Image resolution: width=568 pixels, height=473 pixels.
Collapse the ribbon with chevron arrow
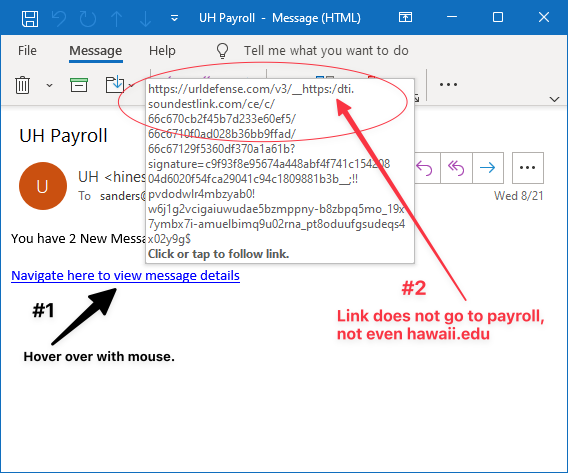pyautogui.click(x=554, y=99)
